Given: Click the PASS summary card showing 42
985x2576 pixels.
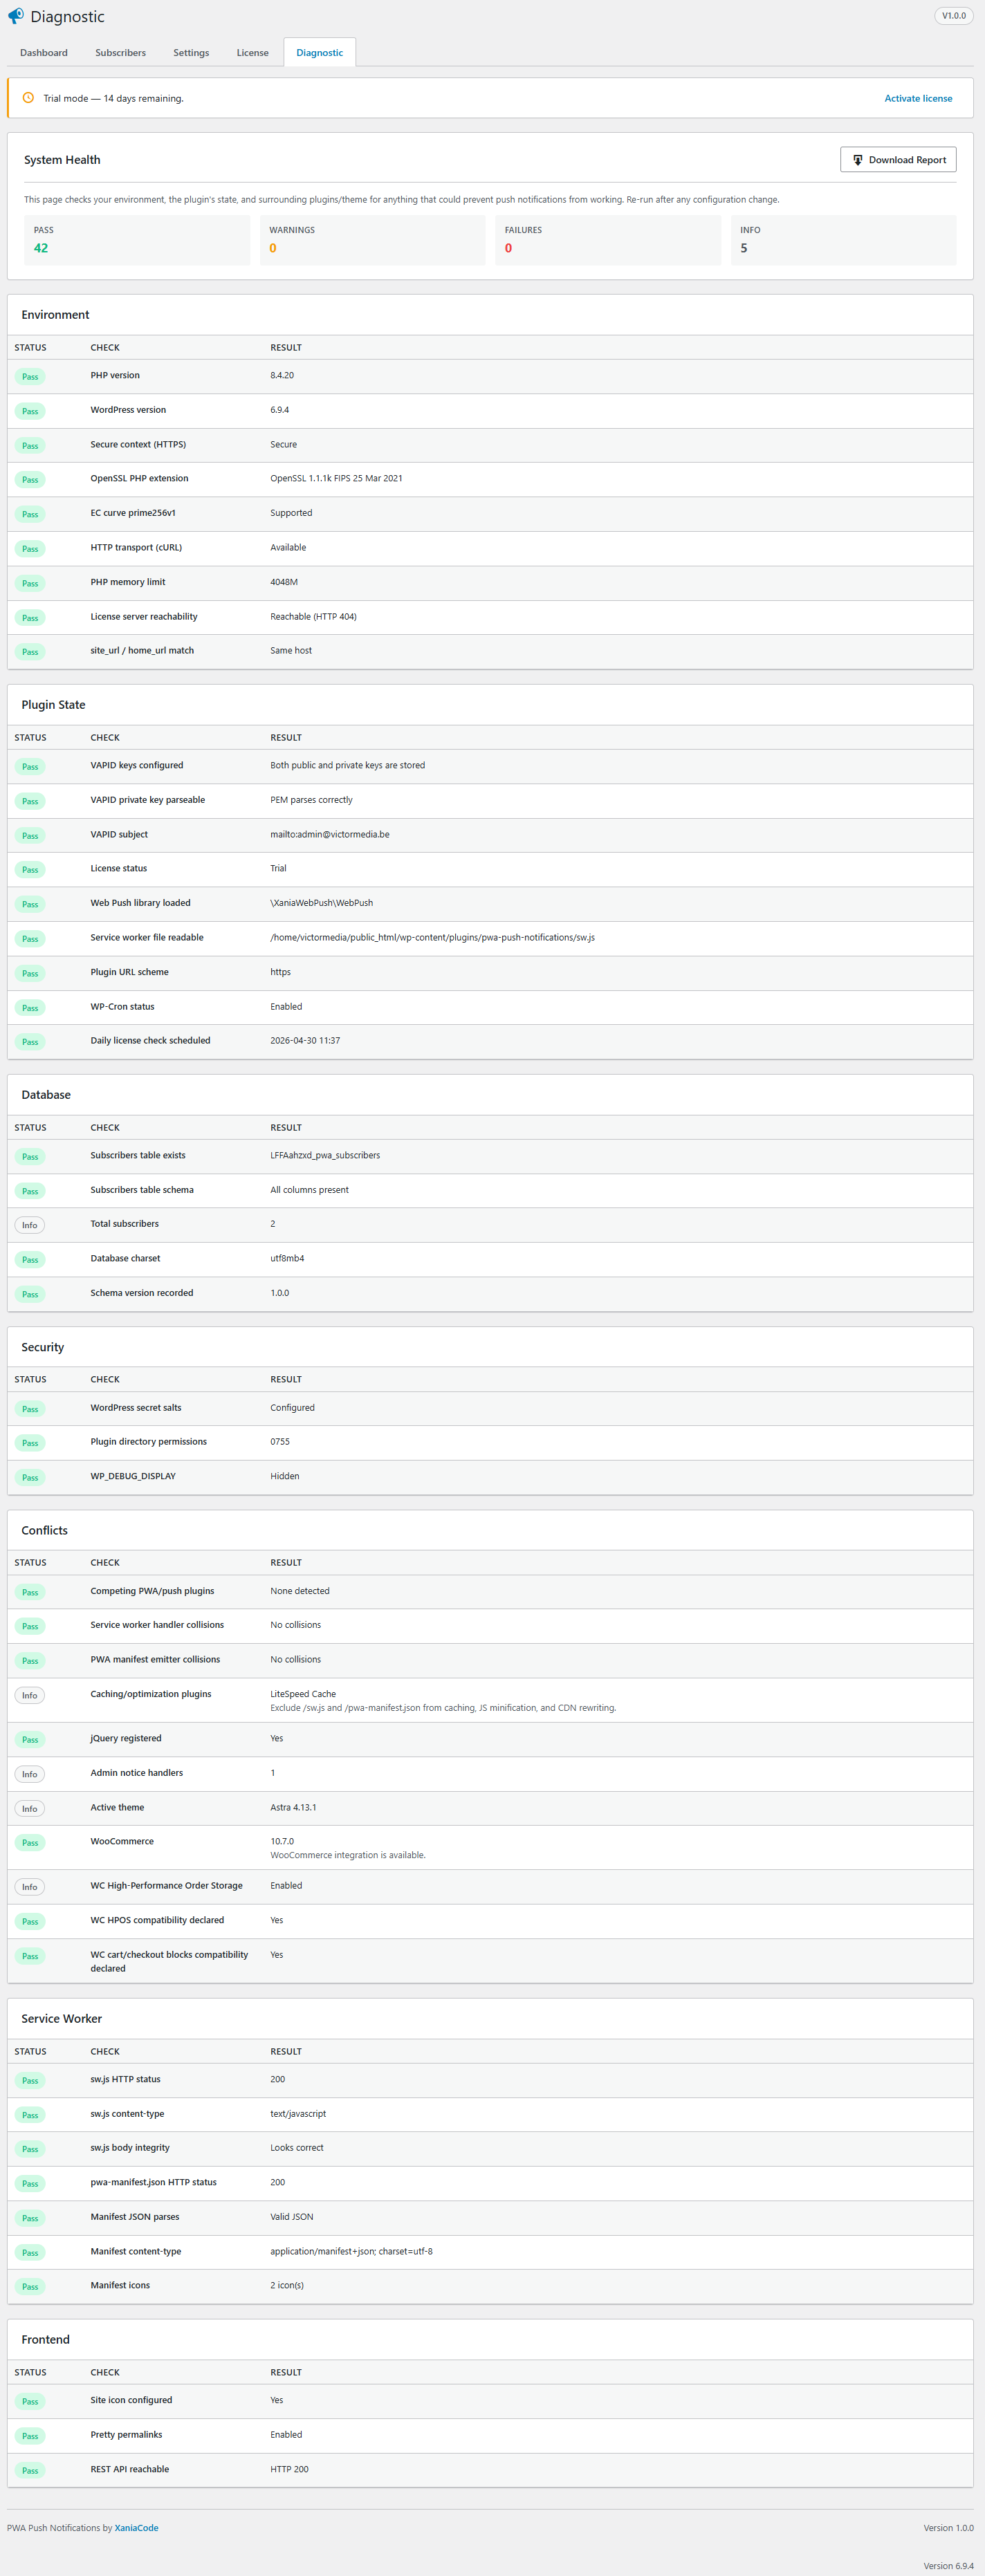Looking at the screenshot, I should (137, 240).
